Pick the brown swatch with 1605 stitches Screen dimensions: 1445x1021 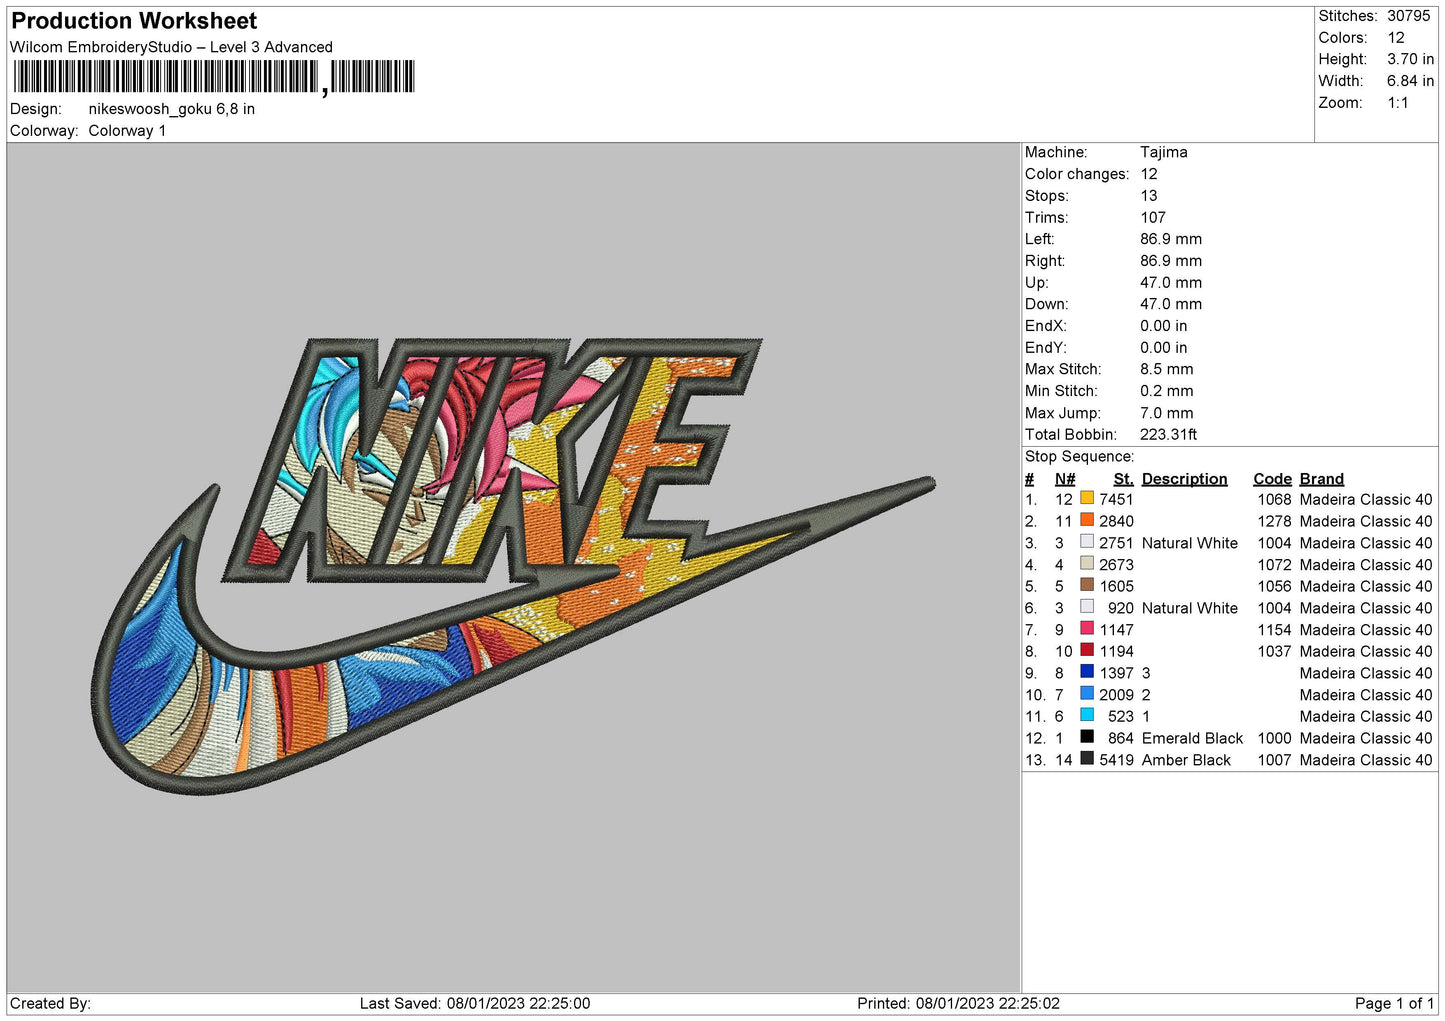pyautogui.click(x=1087, y=586)
